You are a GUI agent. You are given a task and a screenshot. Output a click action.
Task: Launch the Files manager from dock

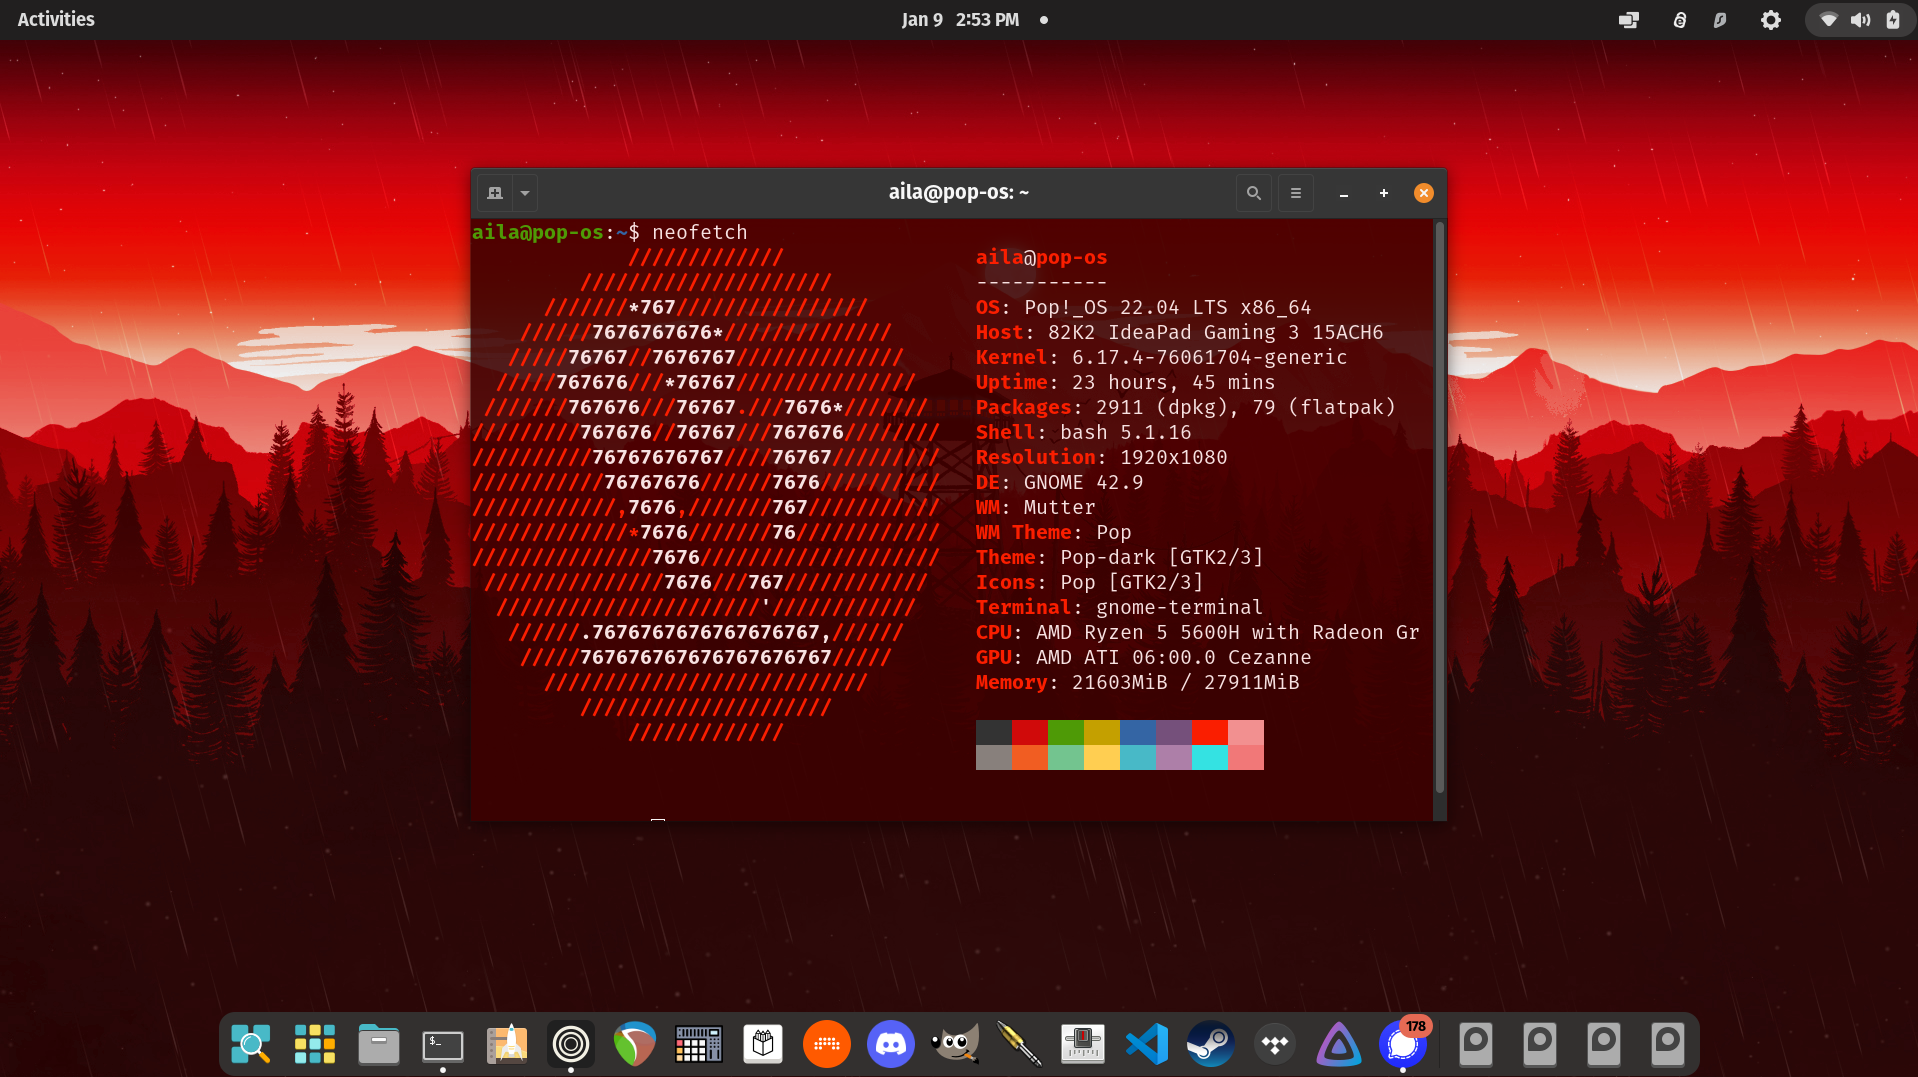[x=379, y=1044]
